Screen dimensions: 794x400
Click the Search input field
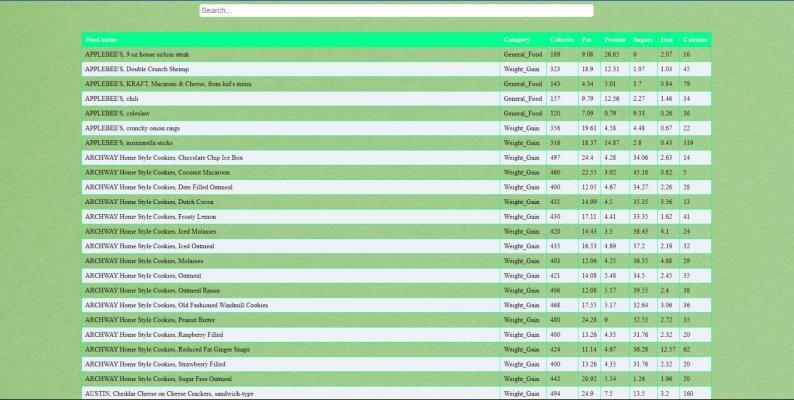tap(396, 11)
